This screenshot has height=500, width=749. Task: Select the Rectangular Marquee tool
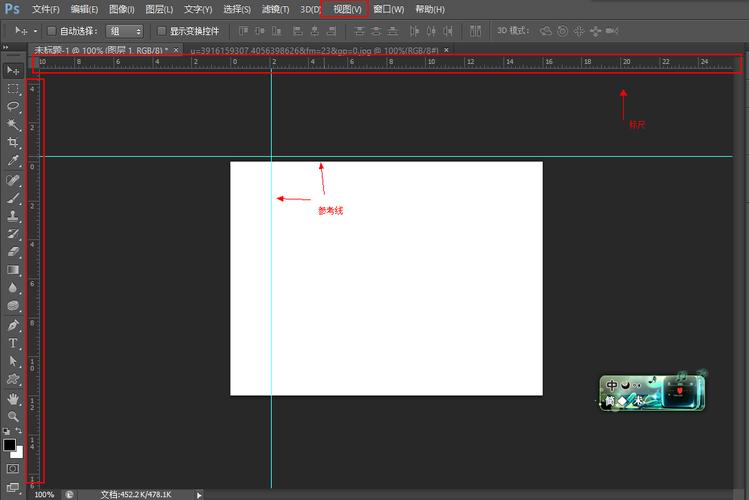coord(13,89)
